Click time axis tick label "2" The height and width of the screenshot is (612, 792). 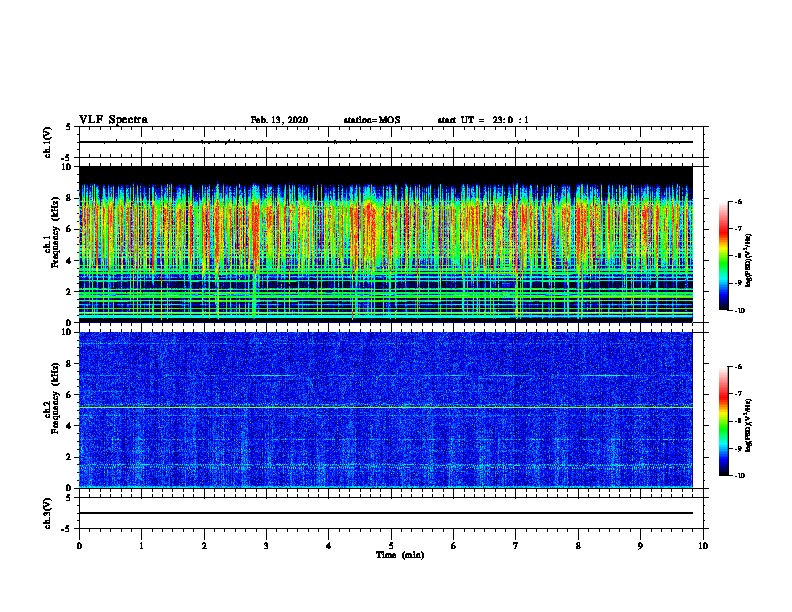[x=204, y=546]
